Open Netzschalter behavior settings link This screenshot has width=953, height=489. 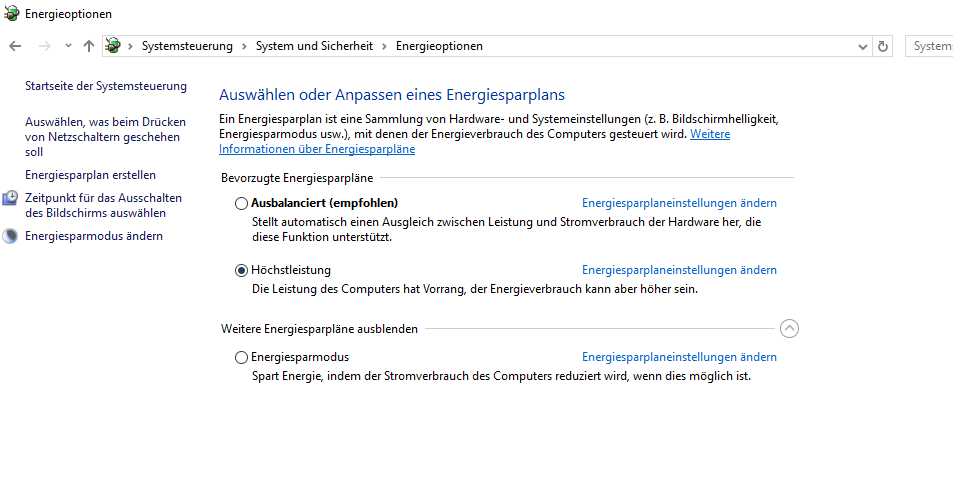click(105, 137)
